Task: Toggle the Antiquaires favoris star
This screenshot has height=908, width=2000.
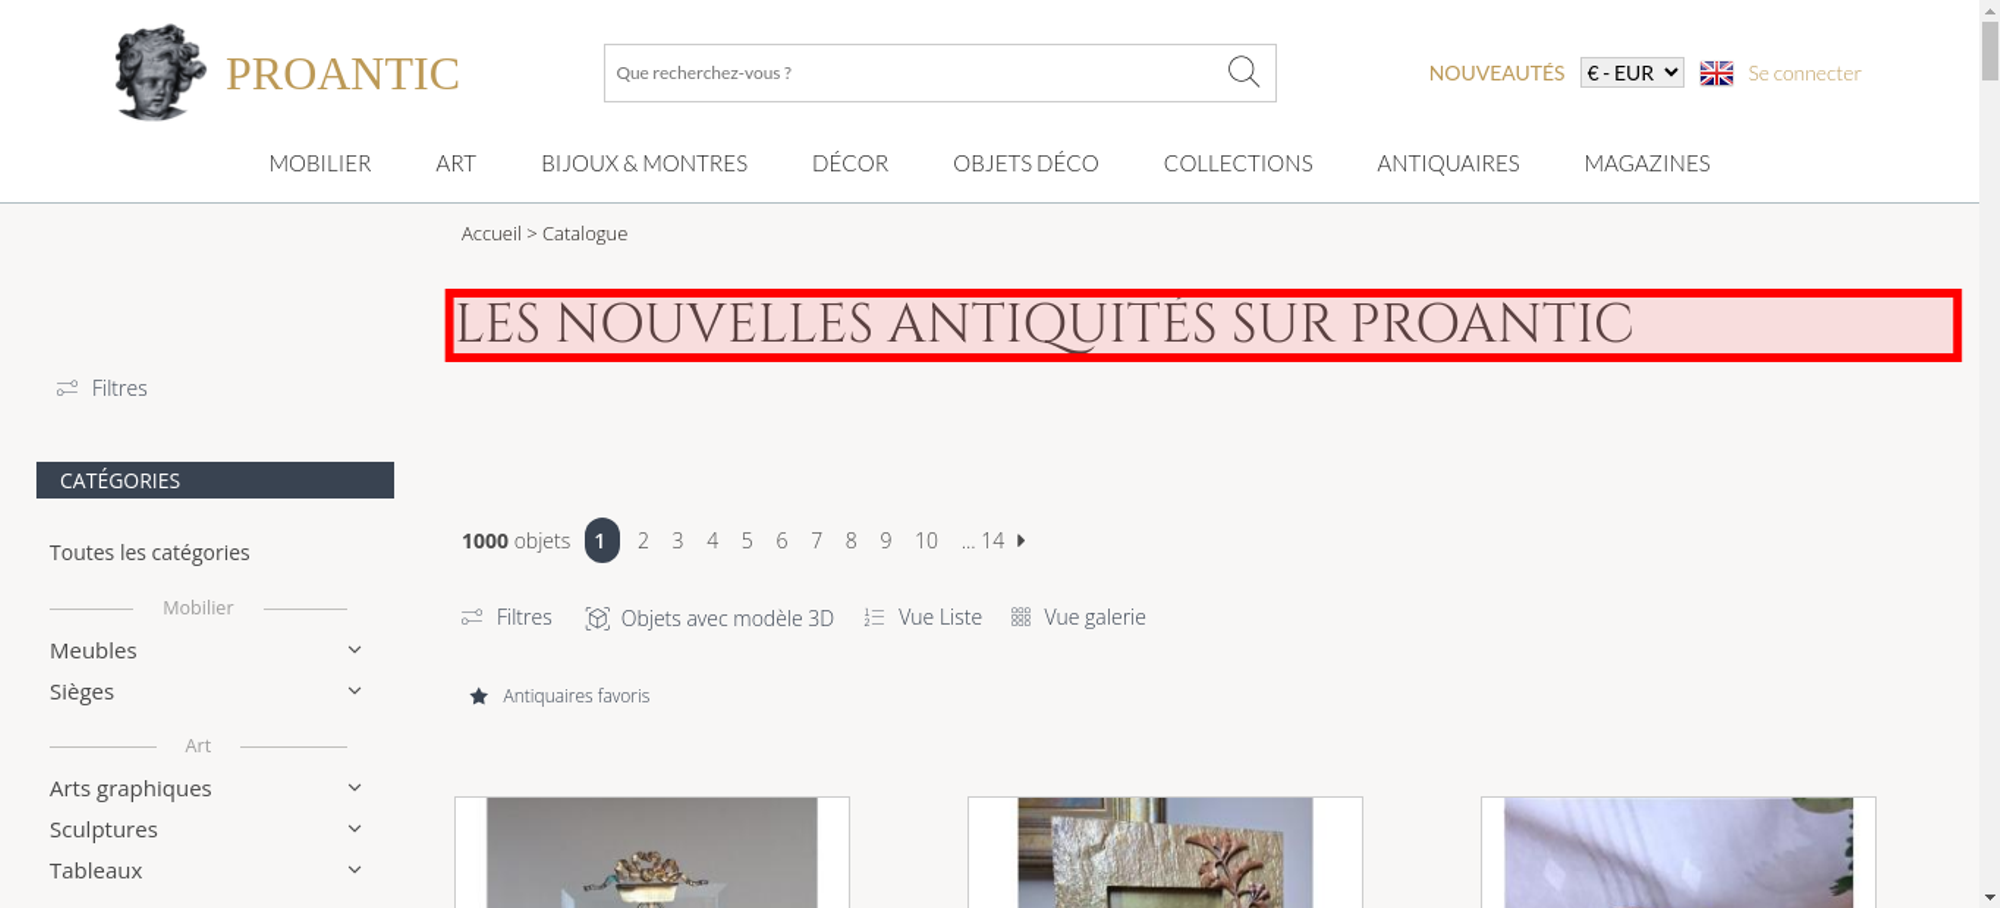Action: click(479, 696)
